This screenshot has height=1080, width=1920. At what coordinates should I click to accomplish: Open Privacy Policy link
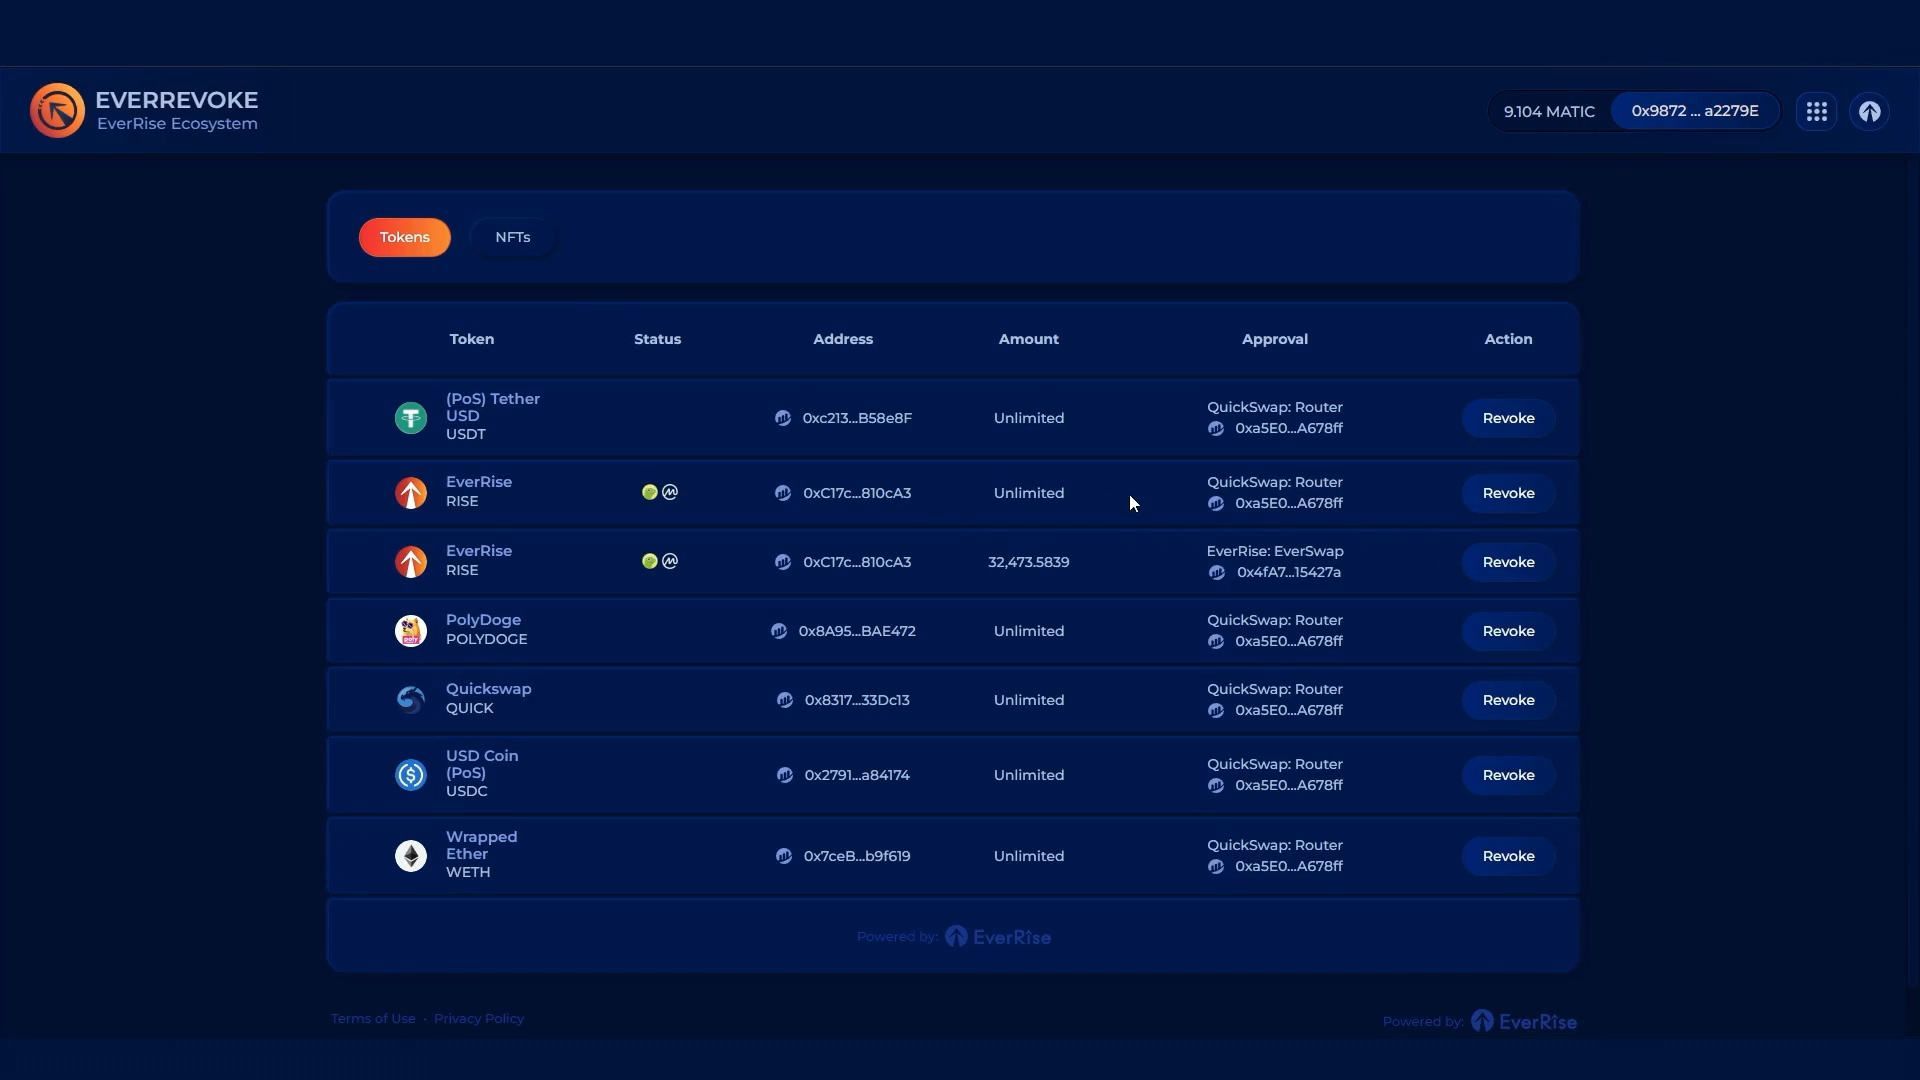[479, 1018]
